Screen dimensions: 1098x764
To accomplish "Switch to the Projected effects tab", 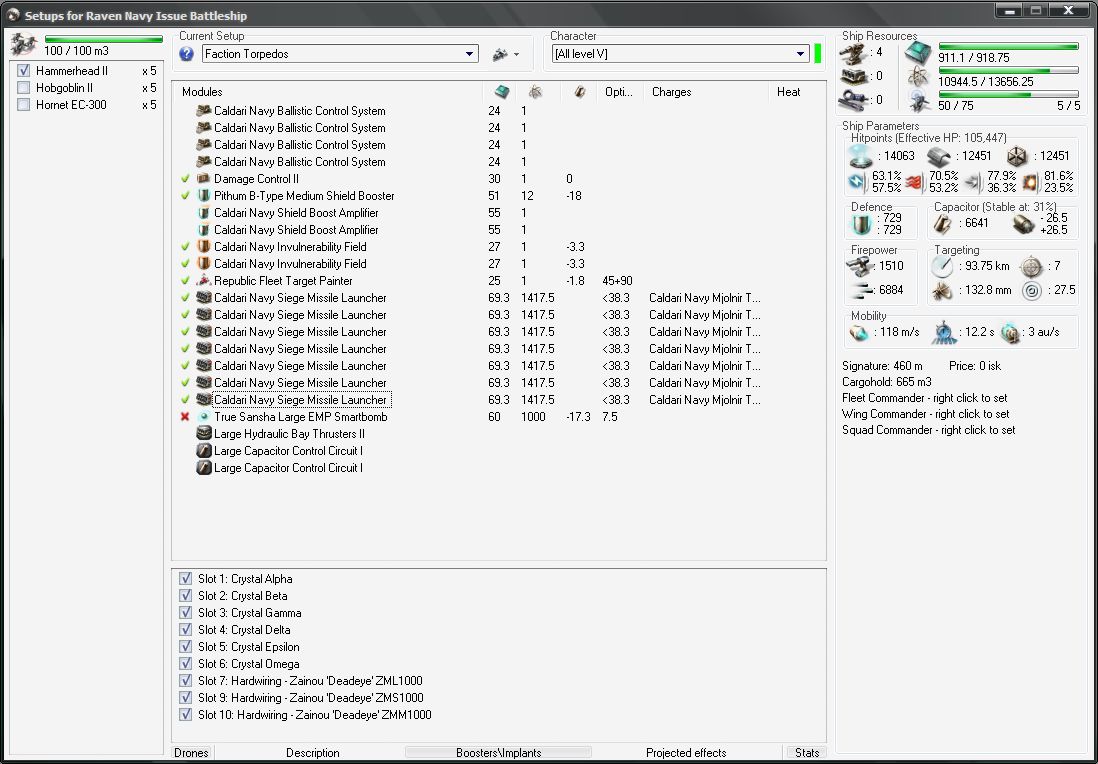I will click(x=686, y=753).
